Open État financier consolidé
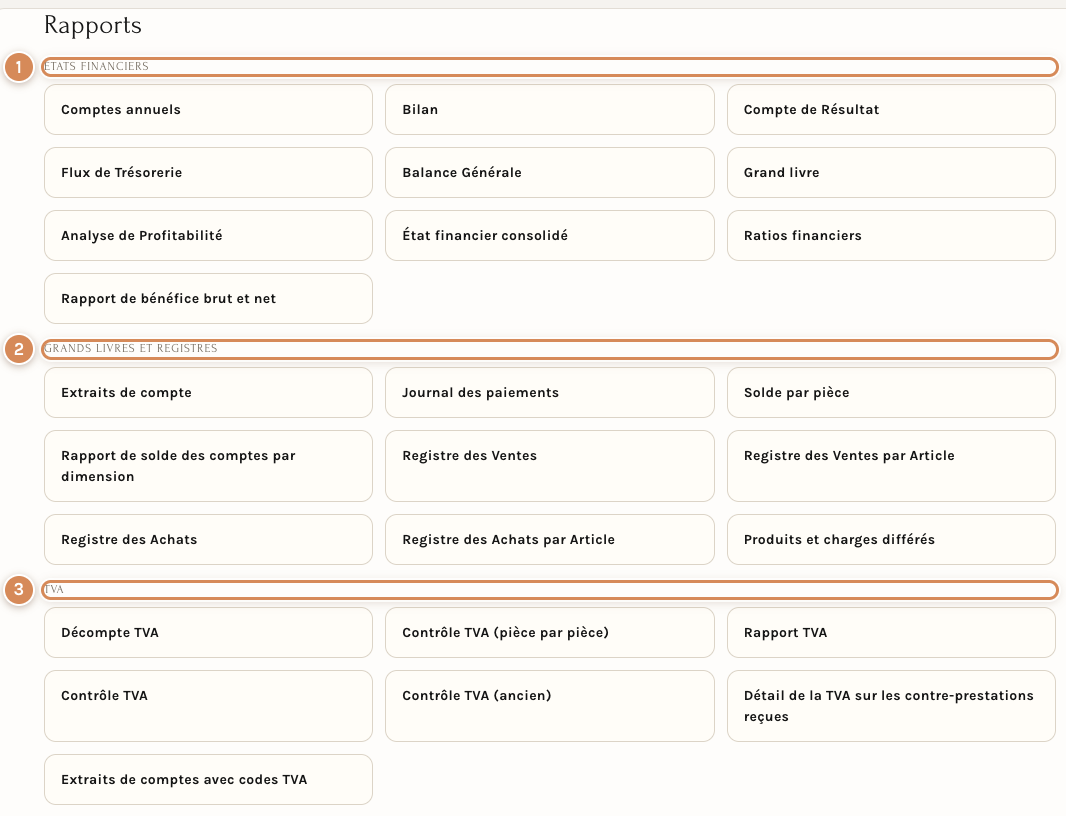The height and width of the screenshot is (816, 1066). tap(549, 235)
